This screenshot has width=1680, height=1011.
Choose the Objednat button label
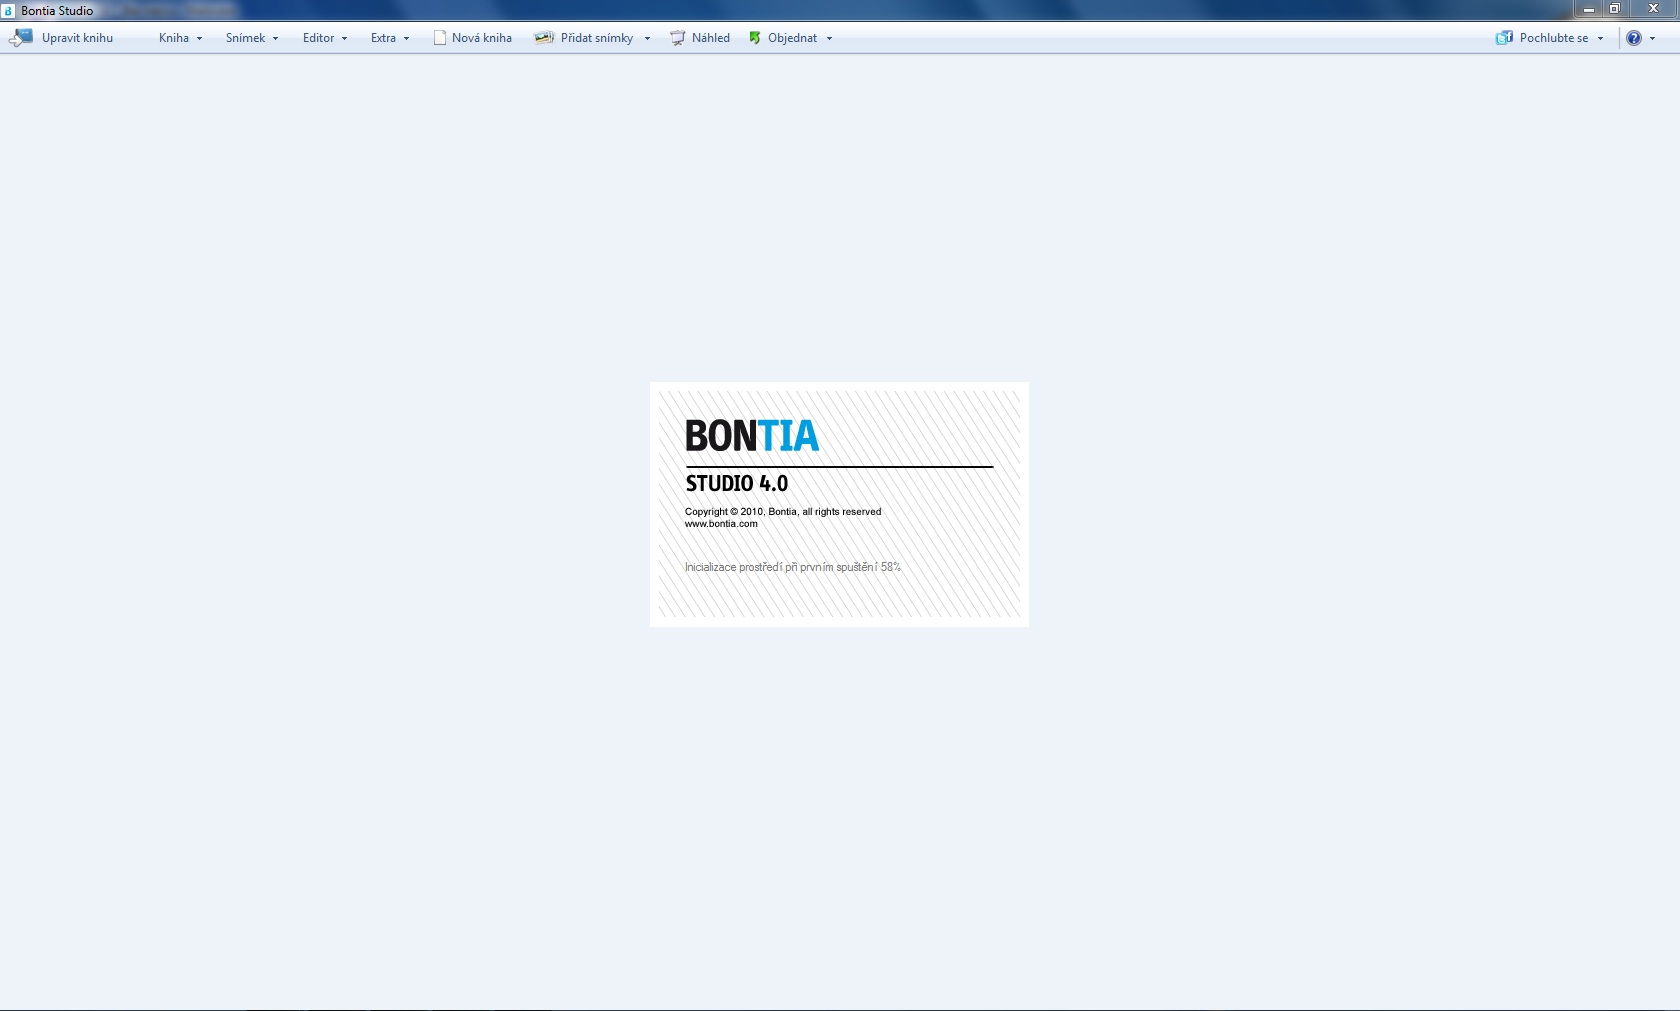pos(792,38)
